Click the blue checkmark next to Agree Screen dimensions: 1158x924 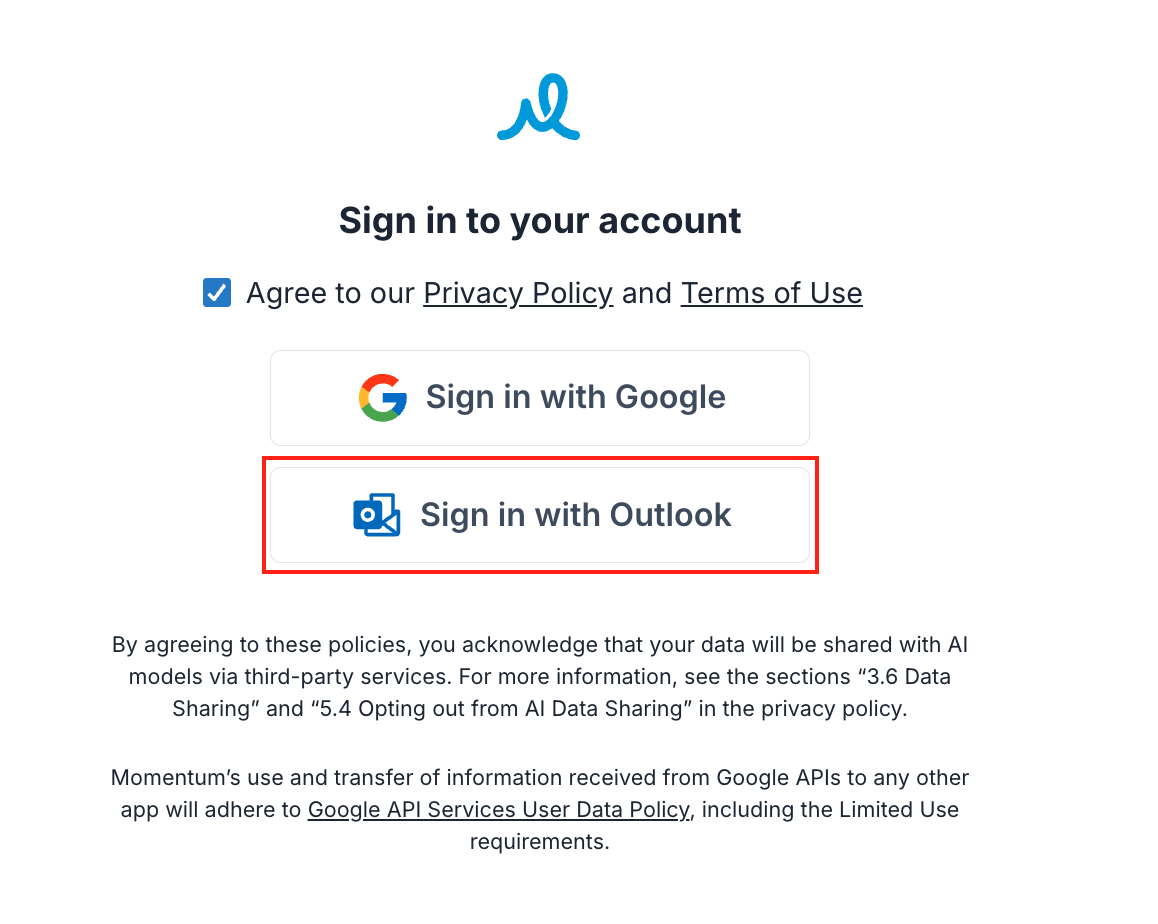tap(217, 292)
